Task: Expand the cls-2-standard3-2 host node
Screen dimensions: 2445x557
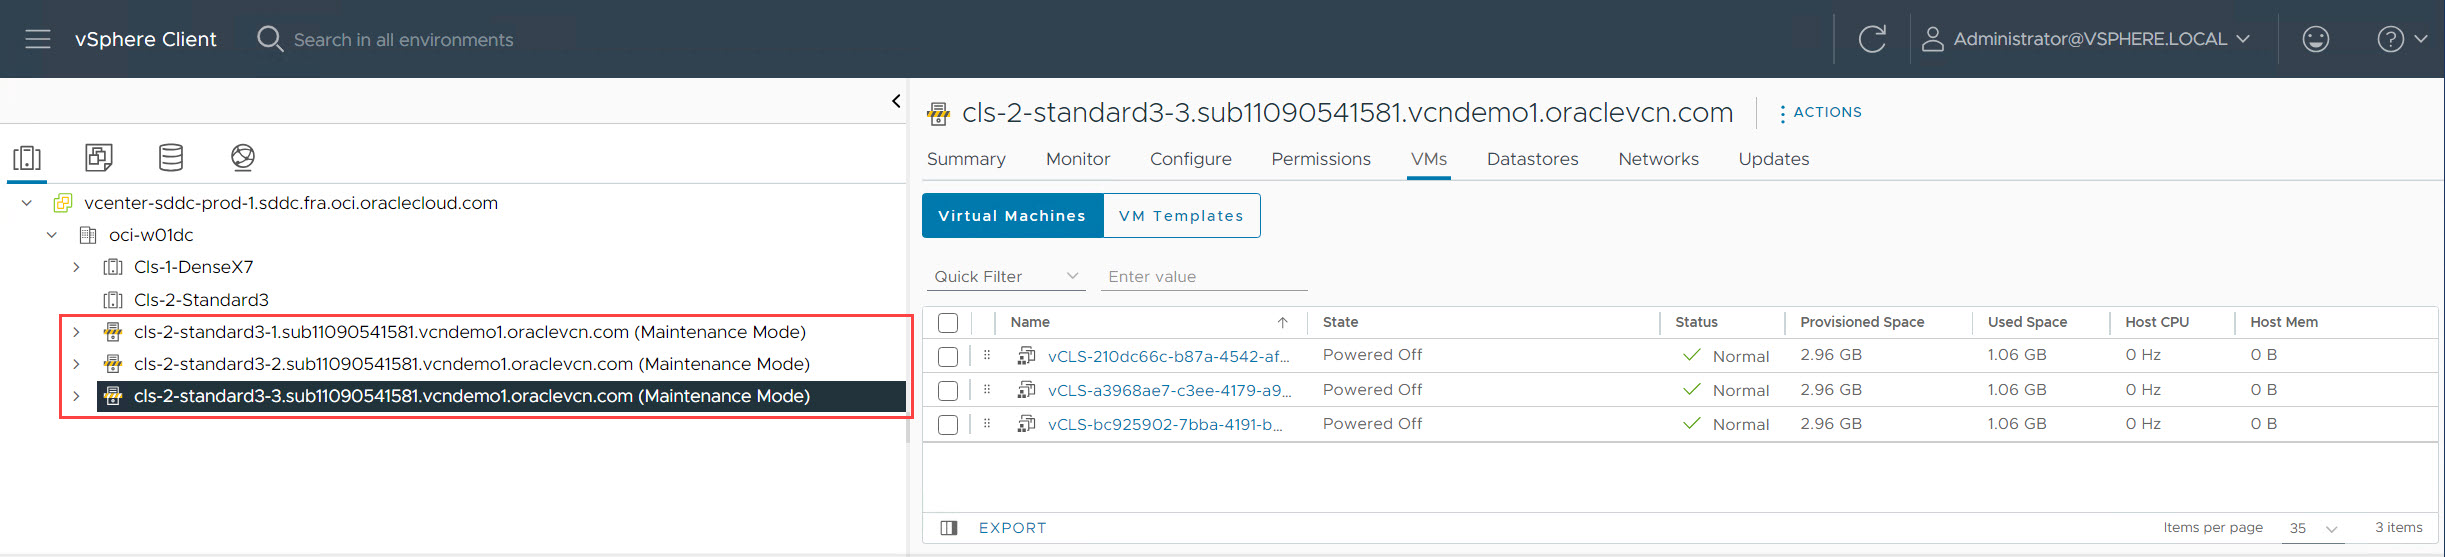Action: pos(76,364)
